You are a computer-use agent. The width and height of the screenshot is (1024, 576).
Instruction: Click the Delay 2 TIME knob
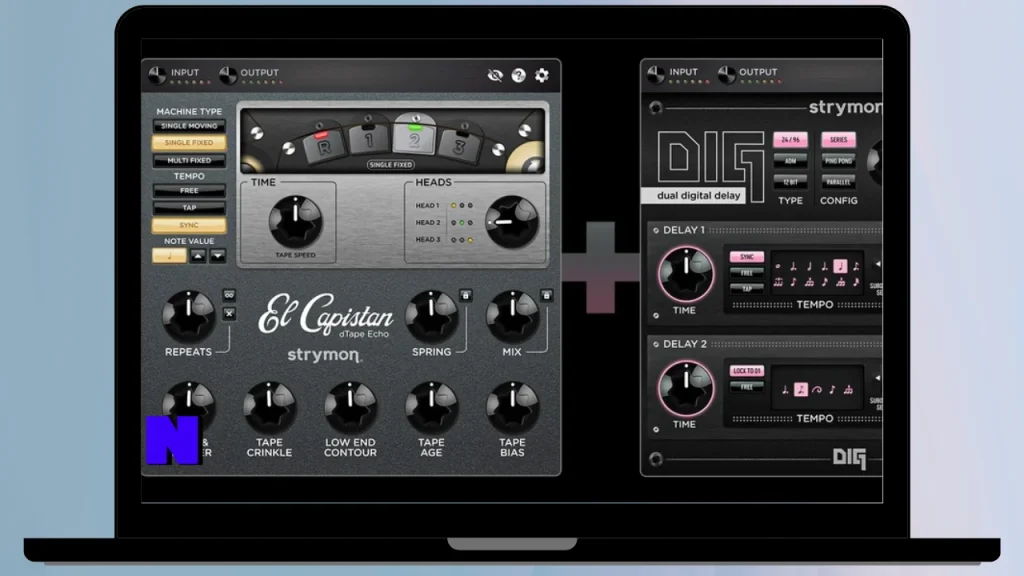(x=686, y=388)
